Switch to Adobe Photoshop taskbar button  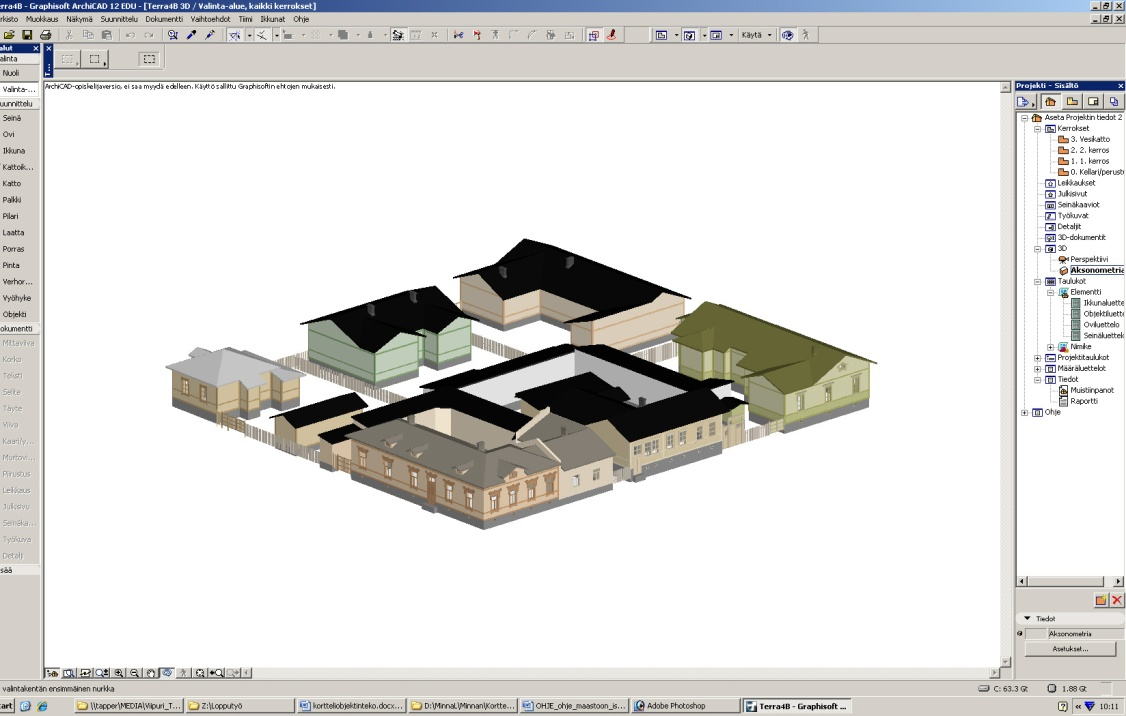click(x=686, y=706)
